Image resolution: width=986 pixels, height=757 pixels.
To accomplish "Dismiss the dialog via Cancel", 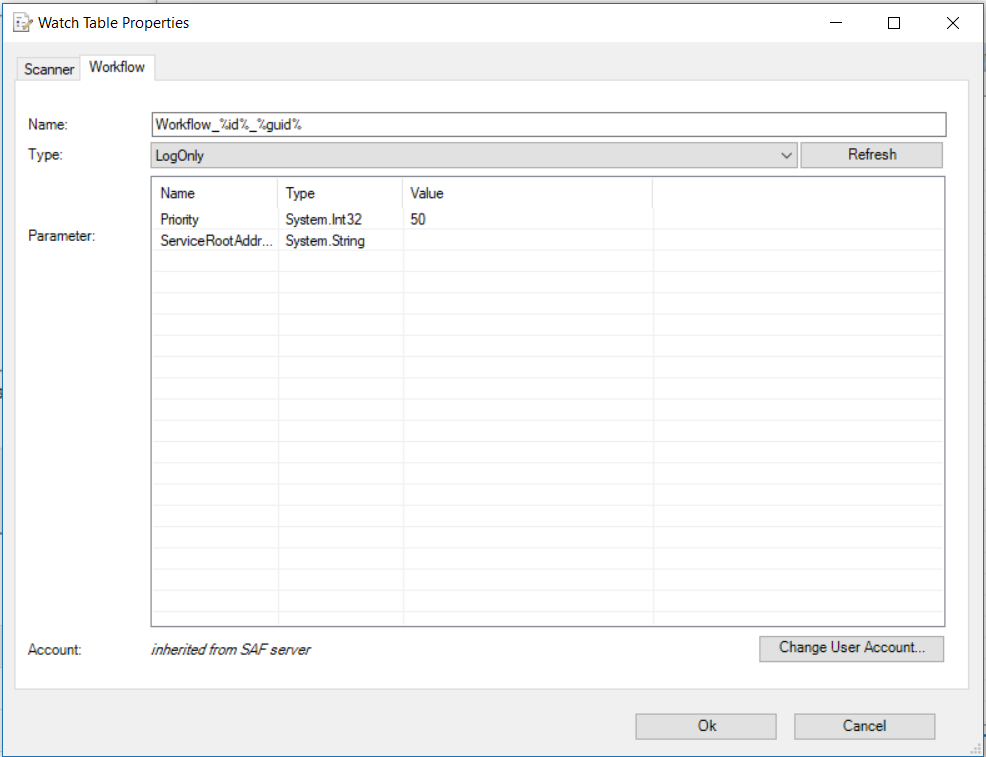I will pyautogui.click(x=864, y=726).
